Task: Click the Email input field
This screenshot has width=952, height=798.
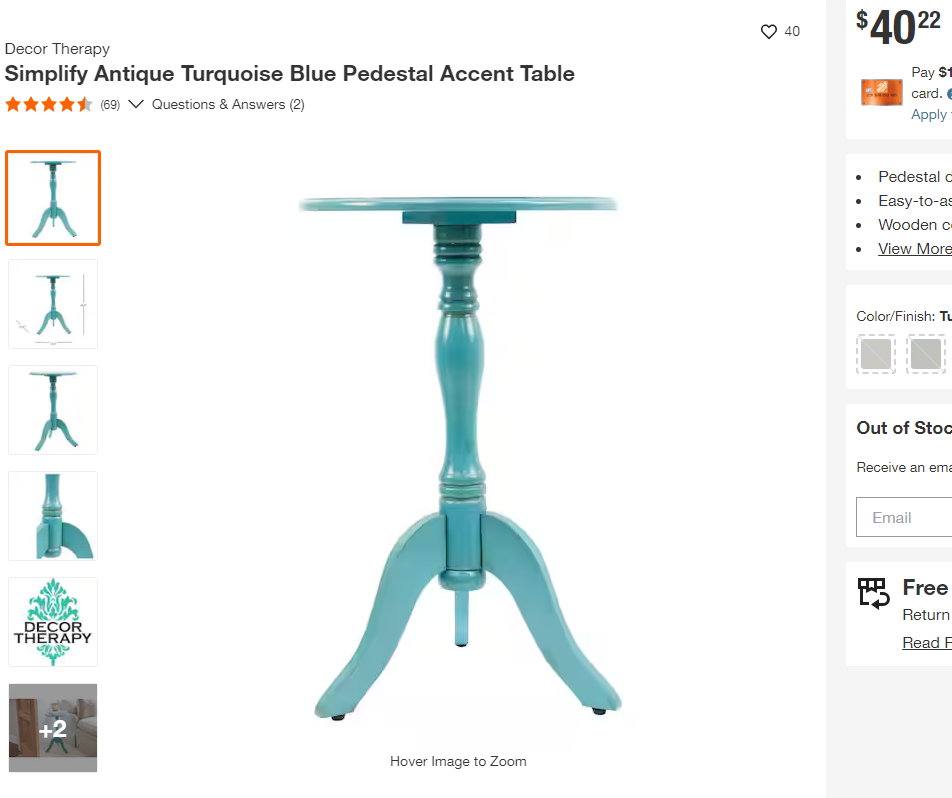Action: [x=903, y=517]
